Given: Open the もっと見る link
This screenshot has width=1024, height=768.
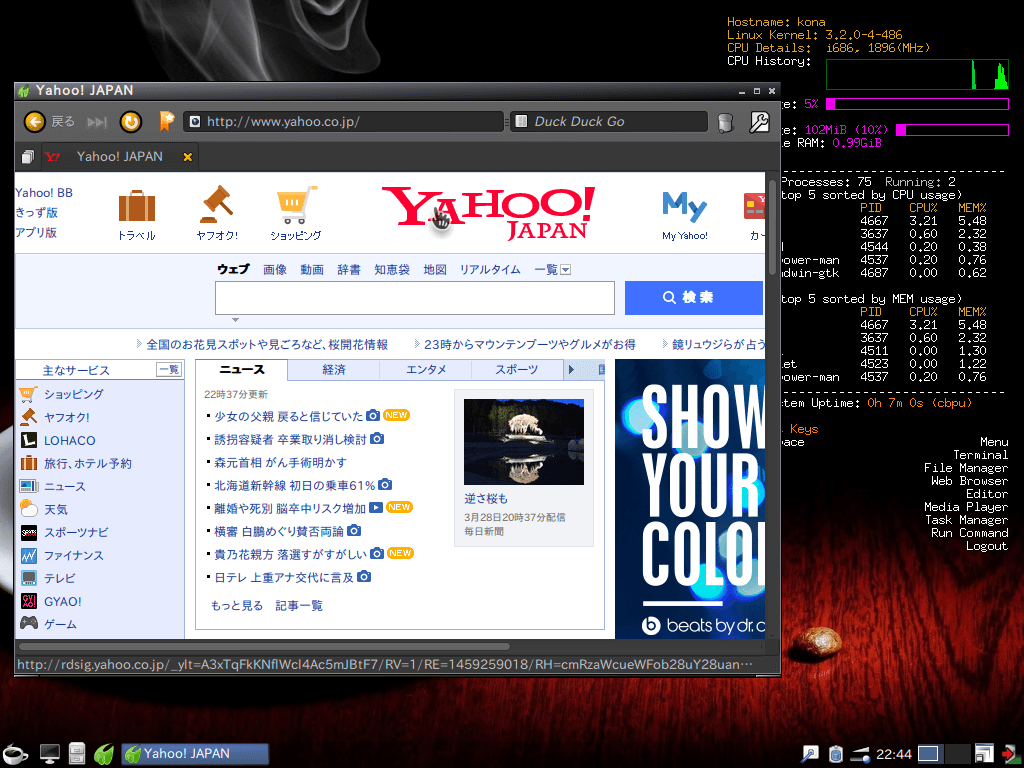Looking at the screenshot, I should coord(236,606).
